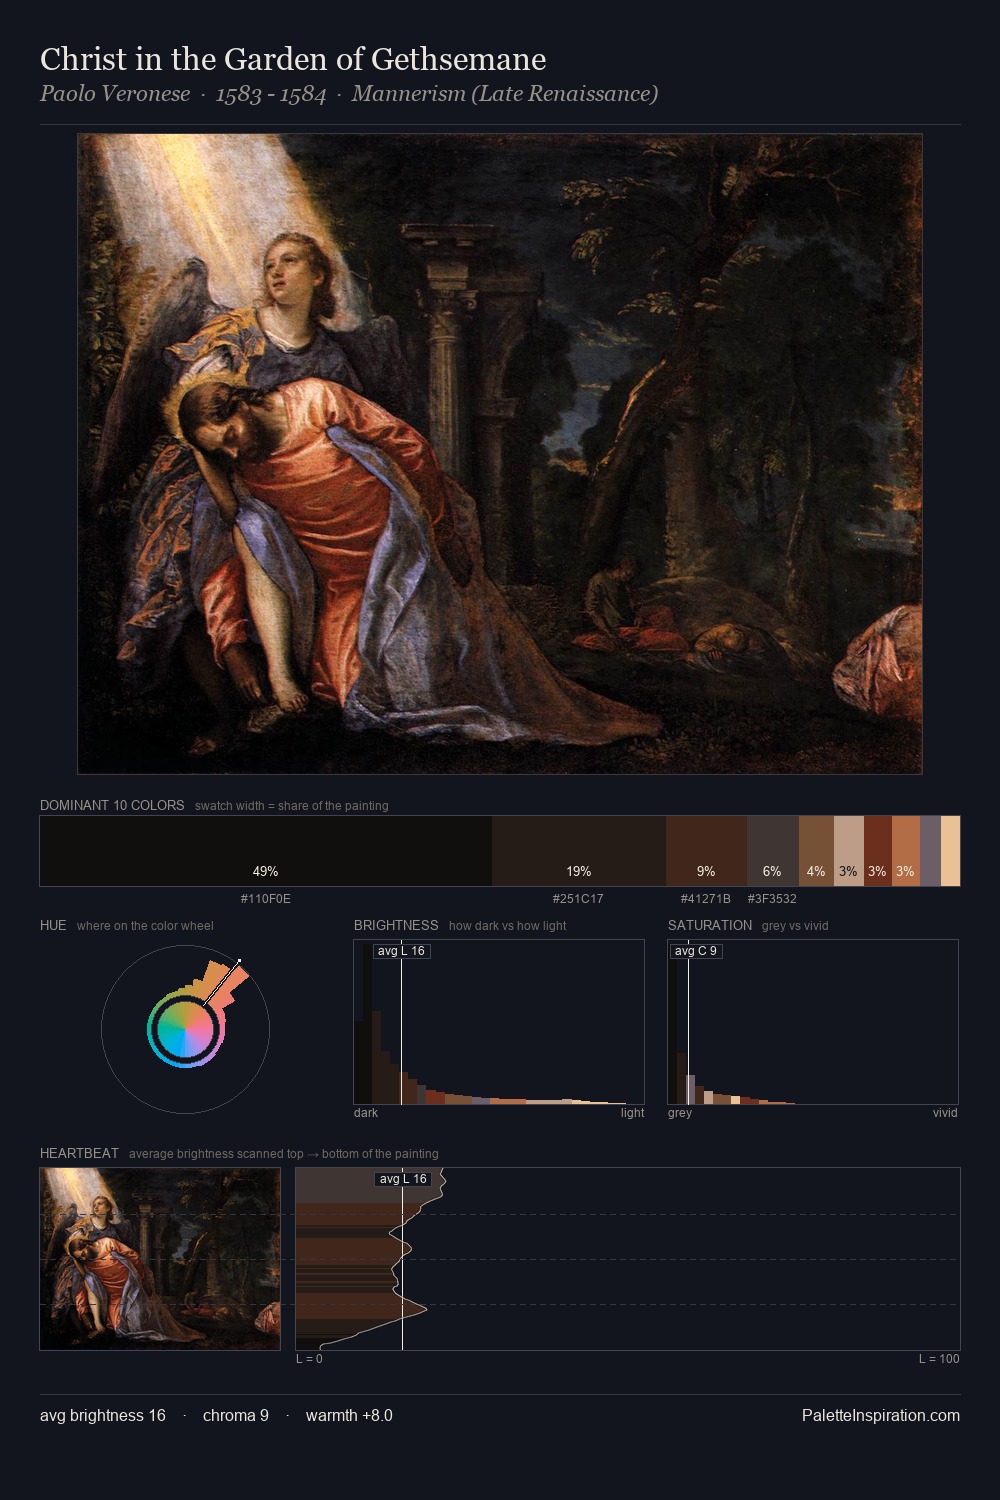Click the hue color wheel
This screenshot has height=1500, width=1000.
185,1029
